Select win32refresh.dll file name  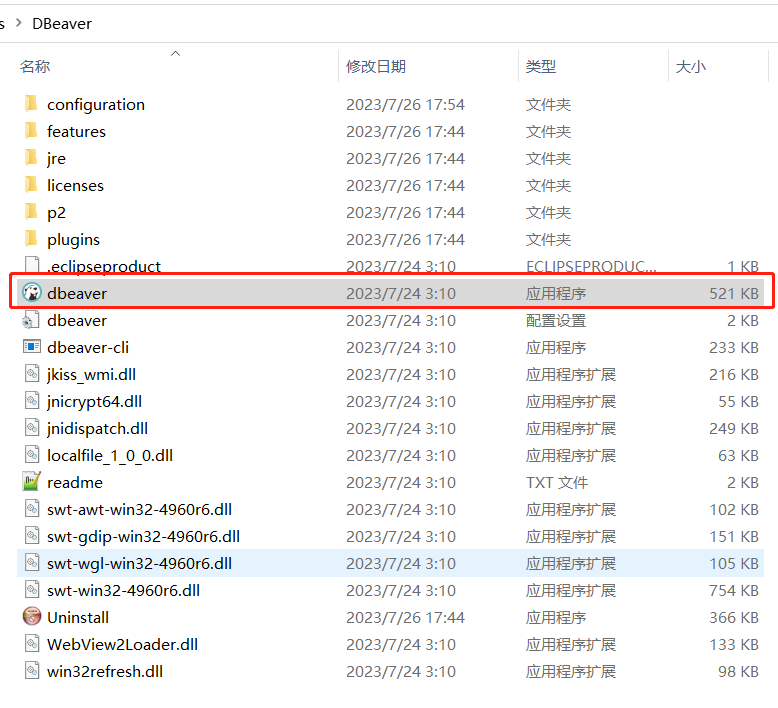pyautogui.click(x=105, y=671)
